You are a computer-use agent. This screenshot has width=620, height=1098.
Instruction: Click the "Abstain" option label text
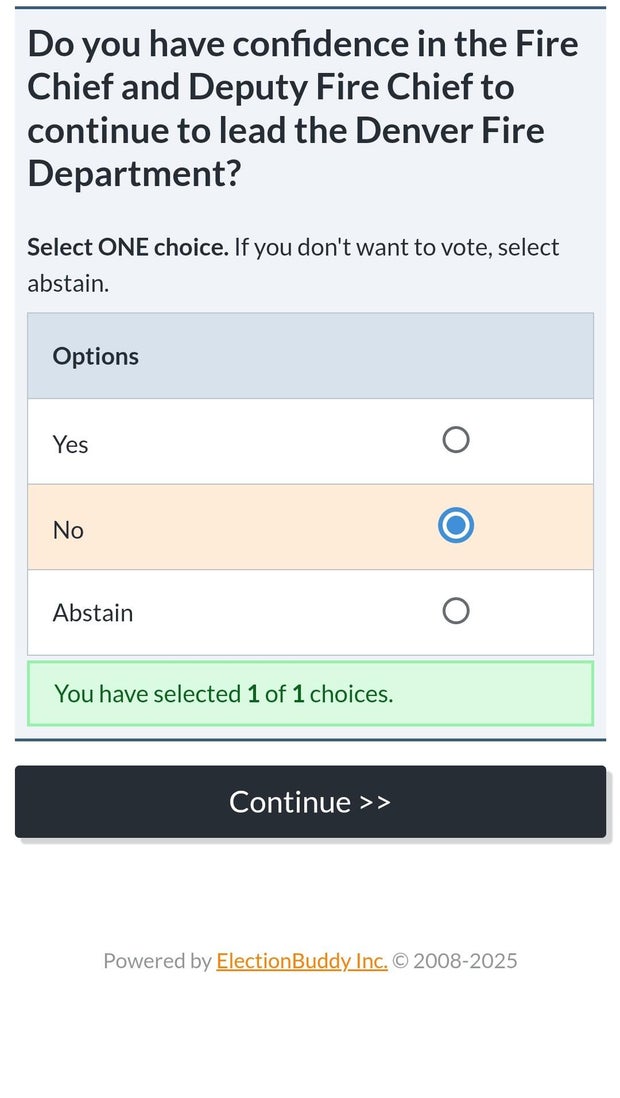93,612
